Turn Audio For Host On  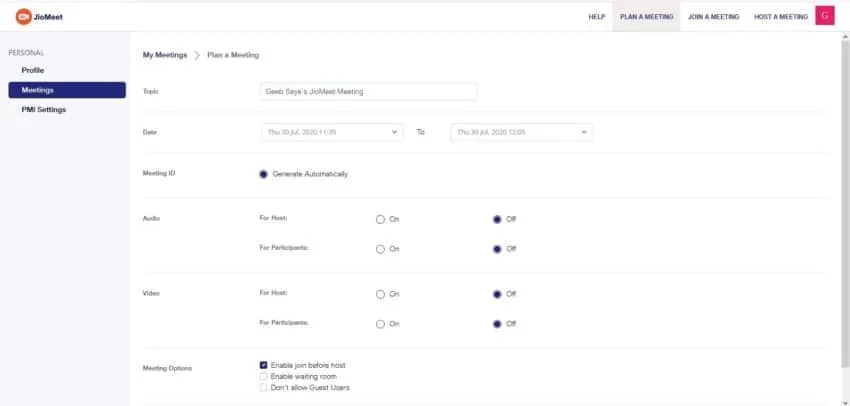pyautogui.click(x=380, y=220)
